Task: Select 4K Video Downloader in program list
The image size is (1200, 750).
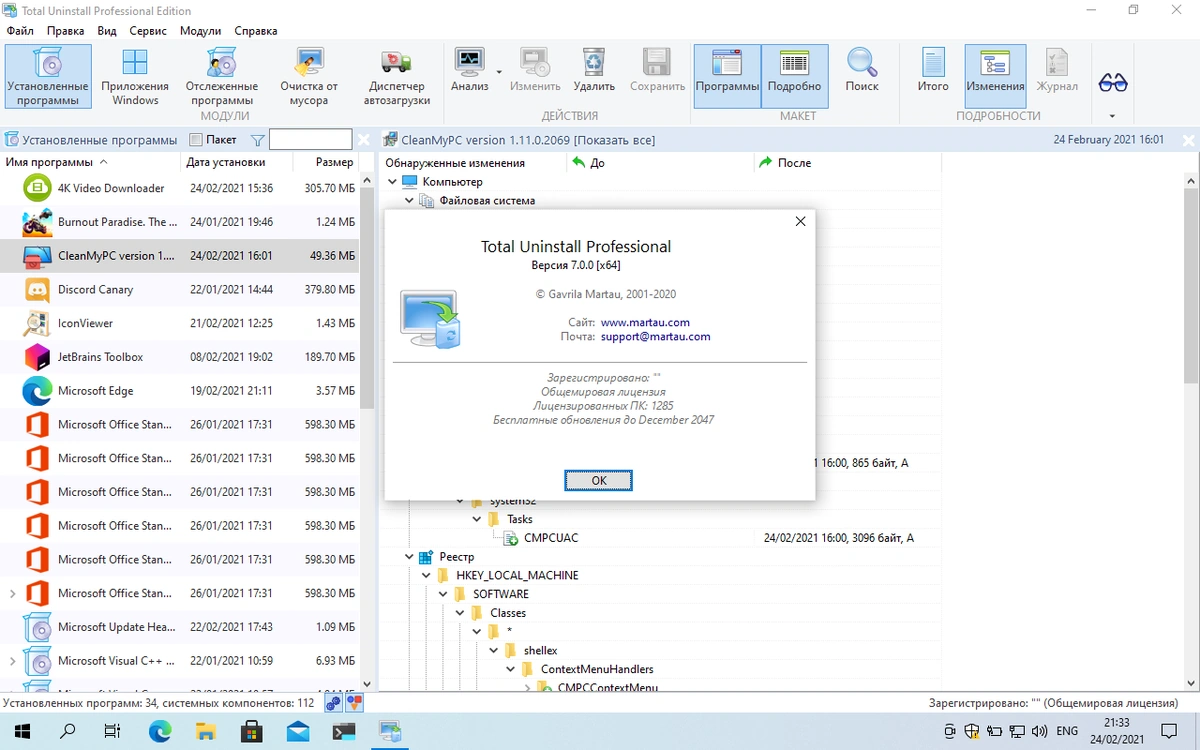Action: coord(180,188)
